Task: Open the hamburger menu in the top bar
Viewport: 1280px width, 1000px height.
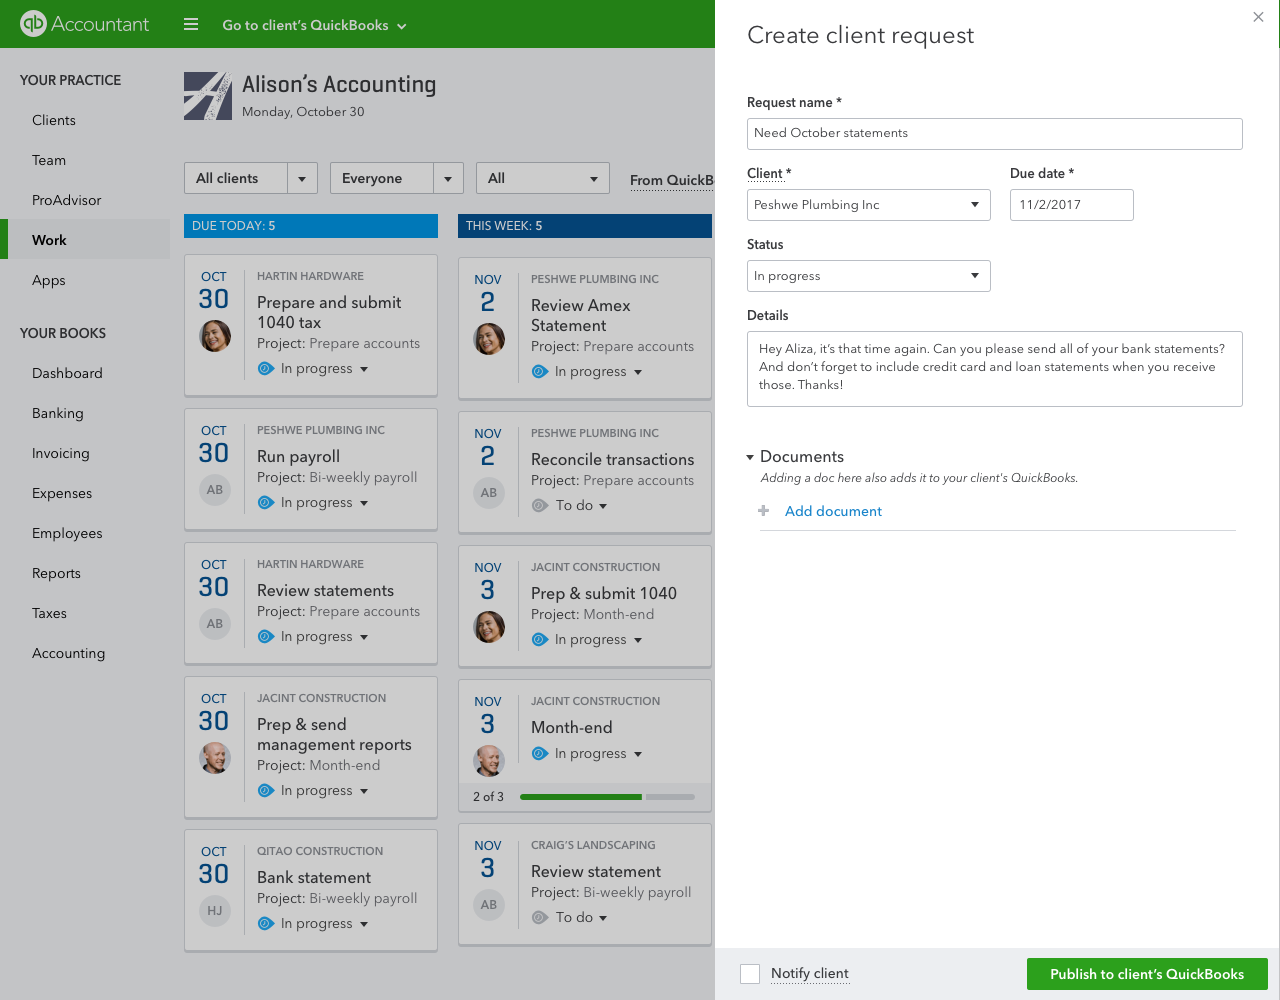Action: click(x=191, y=24)
